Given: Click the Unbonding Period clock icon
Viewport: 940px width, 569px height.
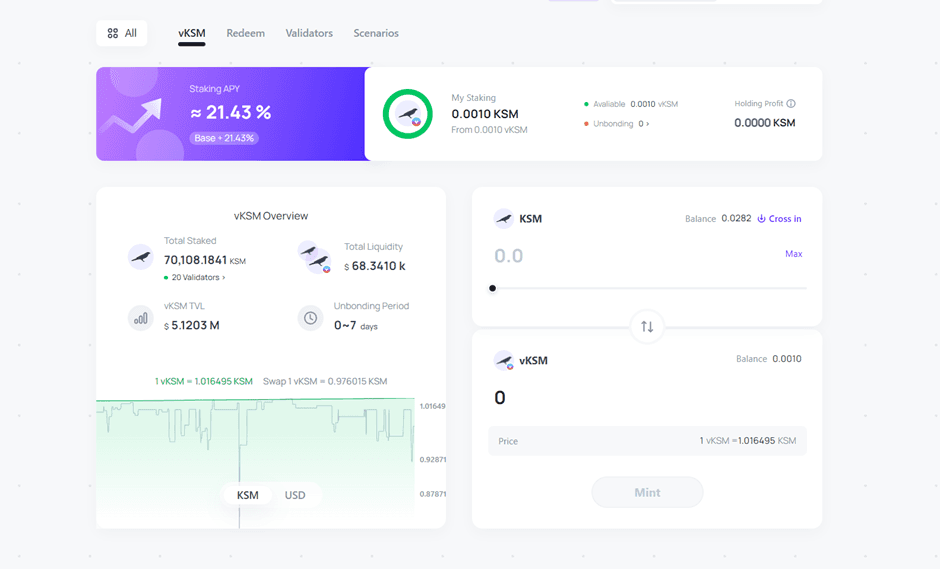Looking at the screenshot, I should [311, 318].
